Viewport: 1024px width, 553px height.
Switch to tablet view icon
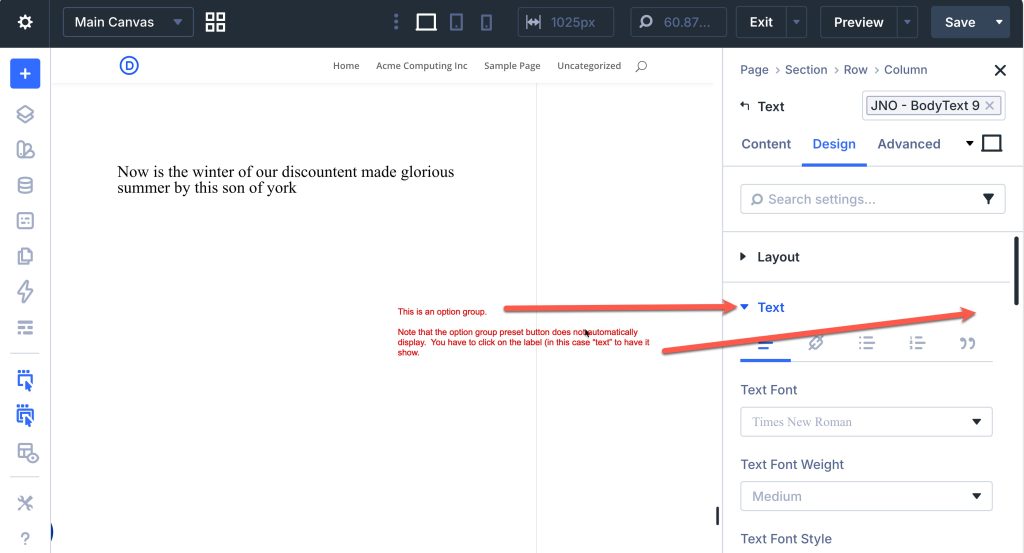[456, 22]
